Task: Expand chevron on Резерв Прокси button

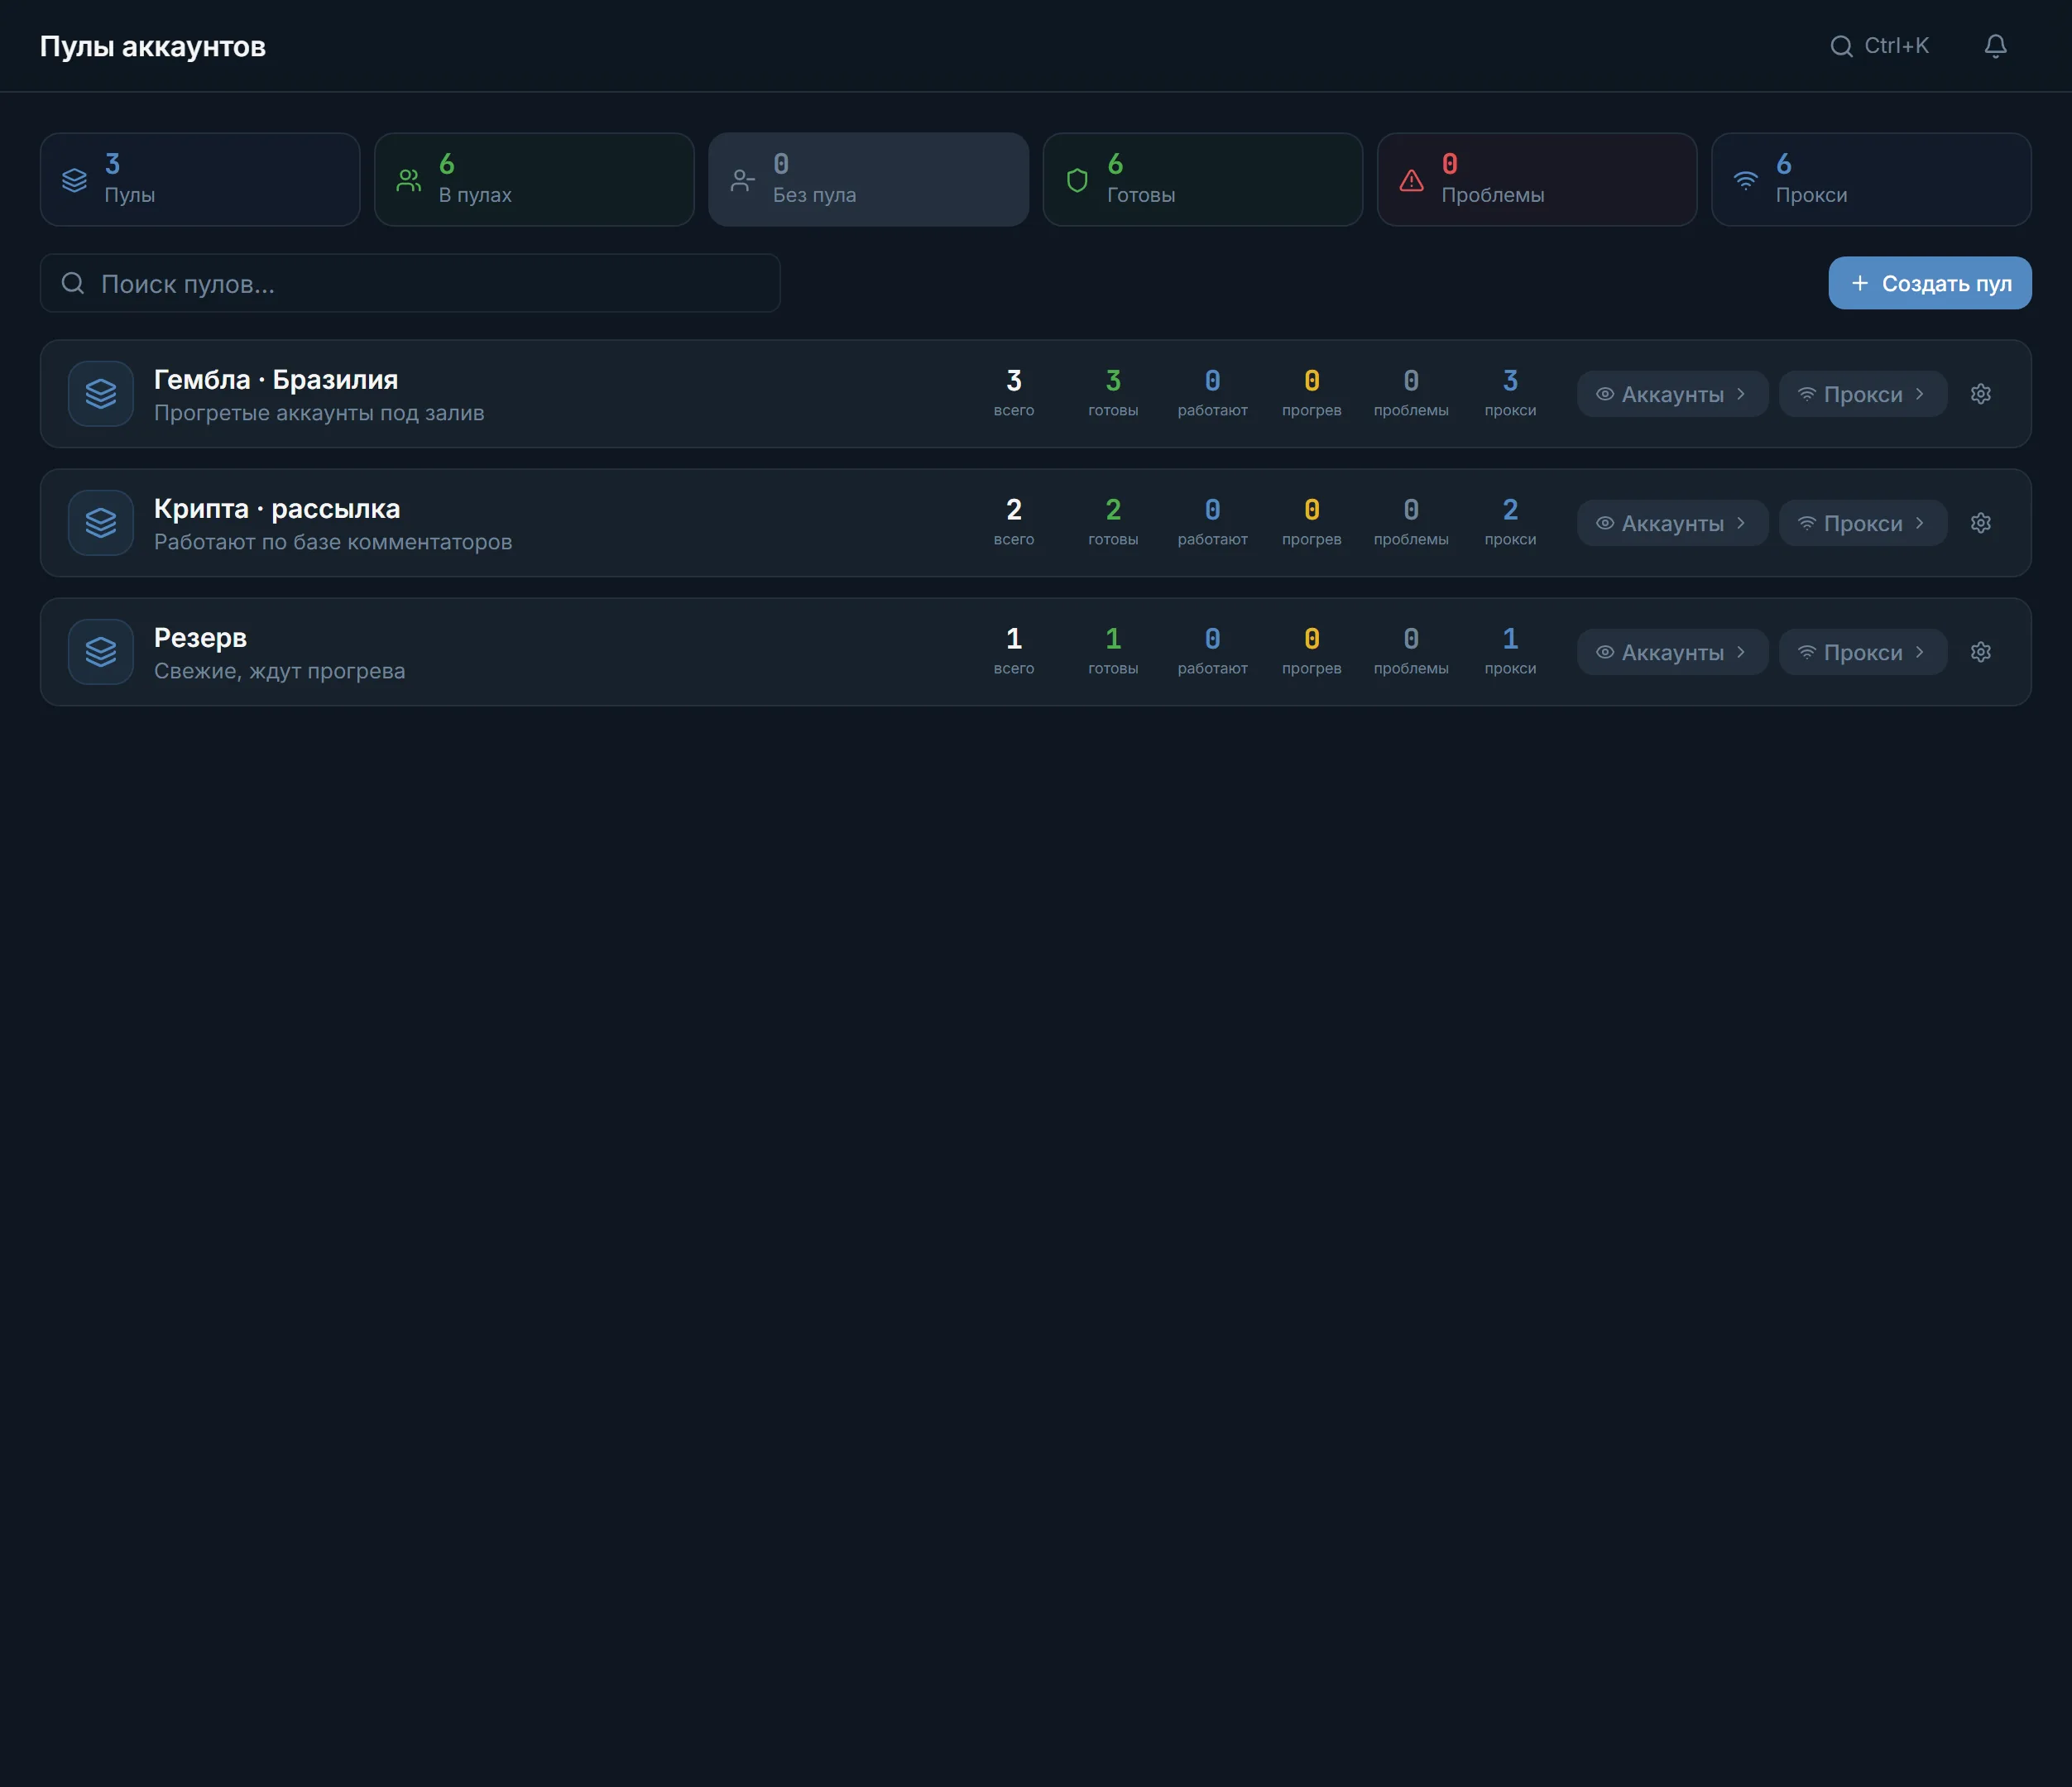Action: click(1919, 652)
